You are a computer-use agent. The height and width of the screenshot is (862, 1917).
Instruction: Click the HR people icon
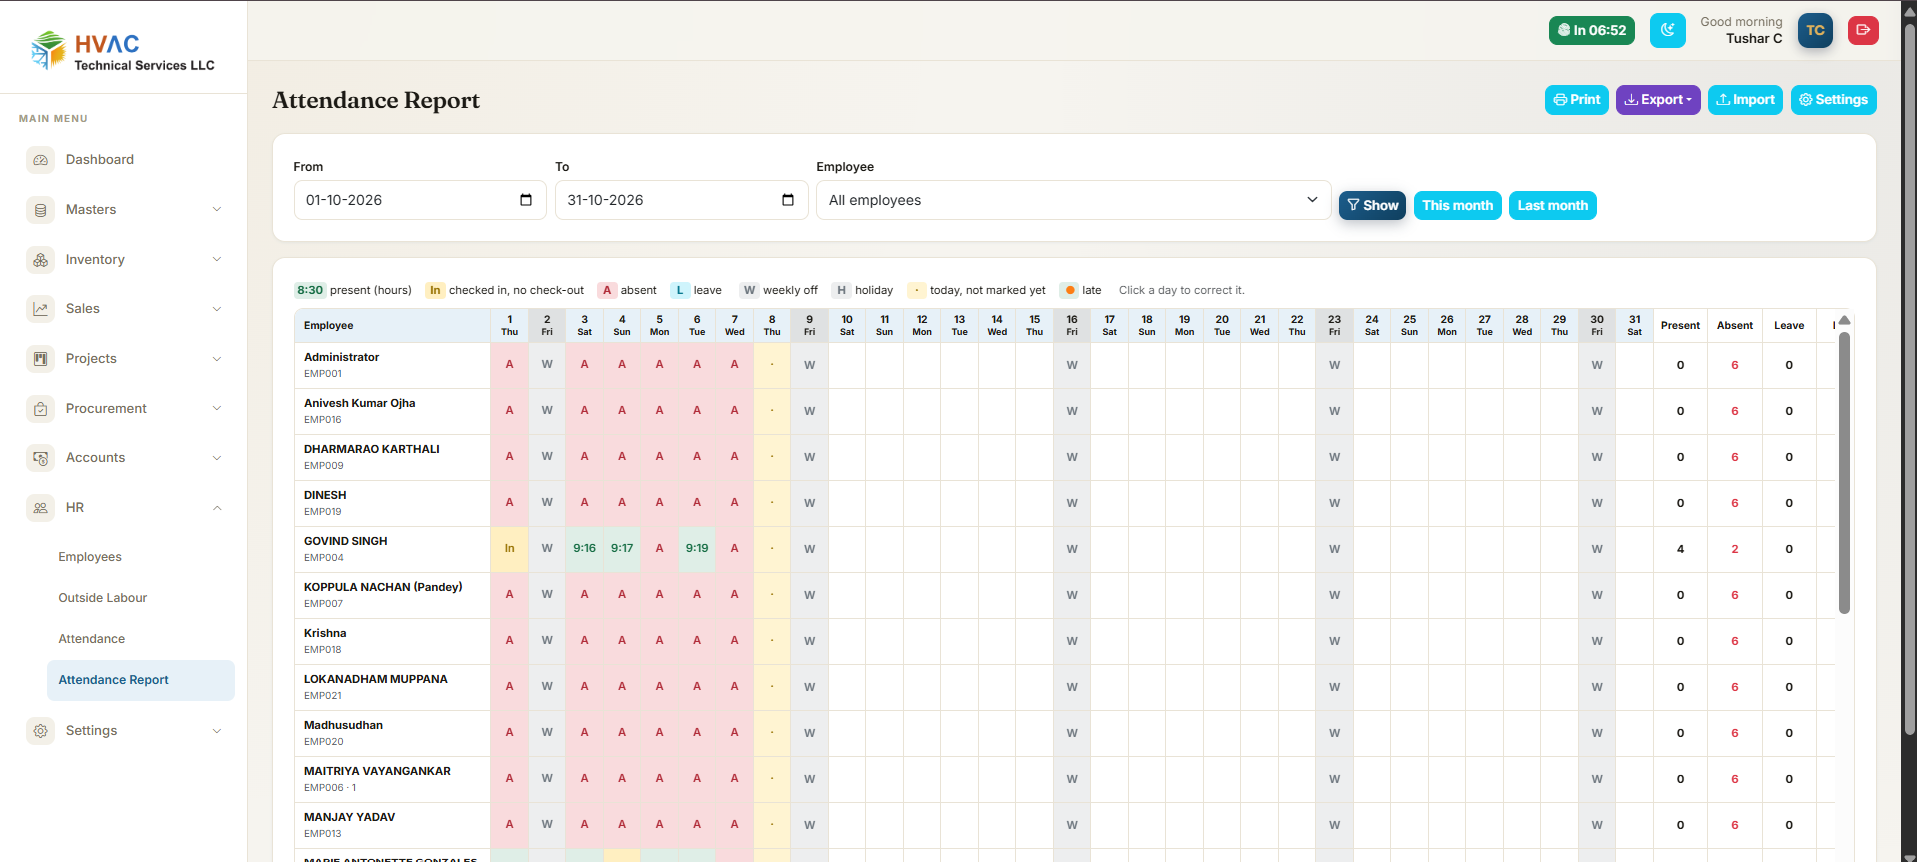[40, 508]
